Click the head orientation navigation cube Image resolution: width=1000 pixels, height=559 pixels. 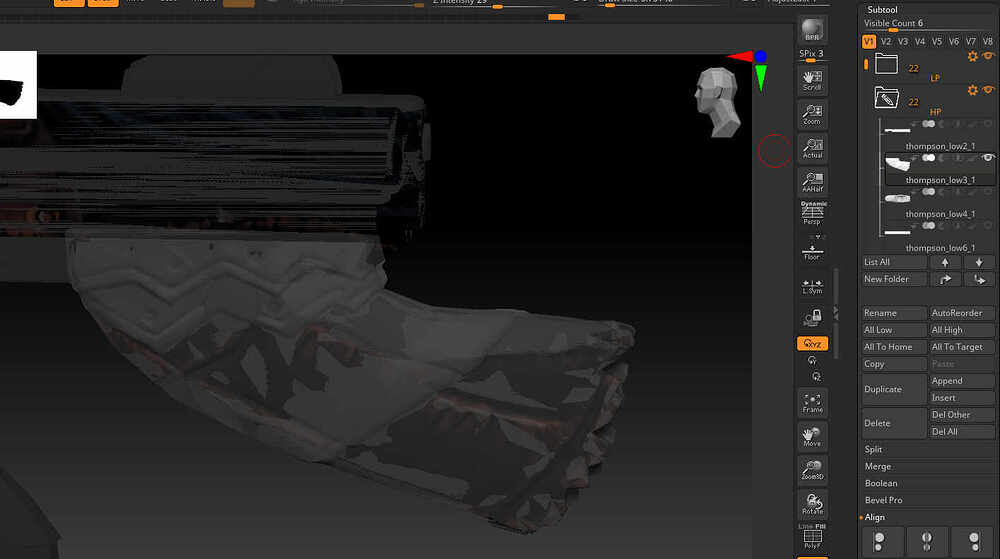(717, 102)
